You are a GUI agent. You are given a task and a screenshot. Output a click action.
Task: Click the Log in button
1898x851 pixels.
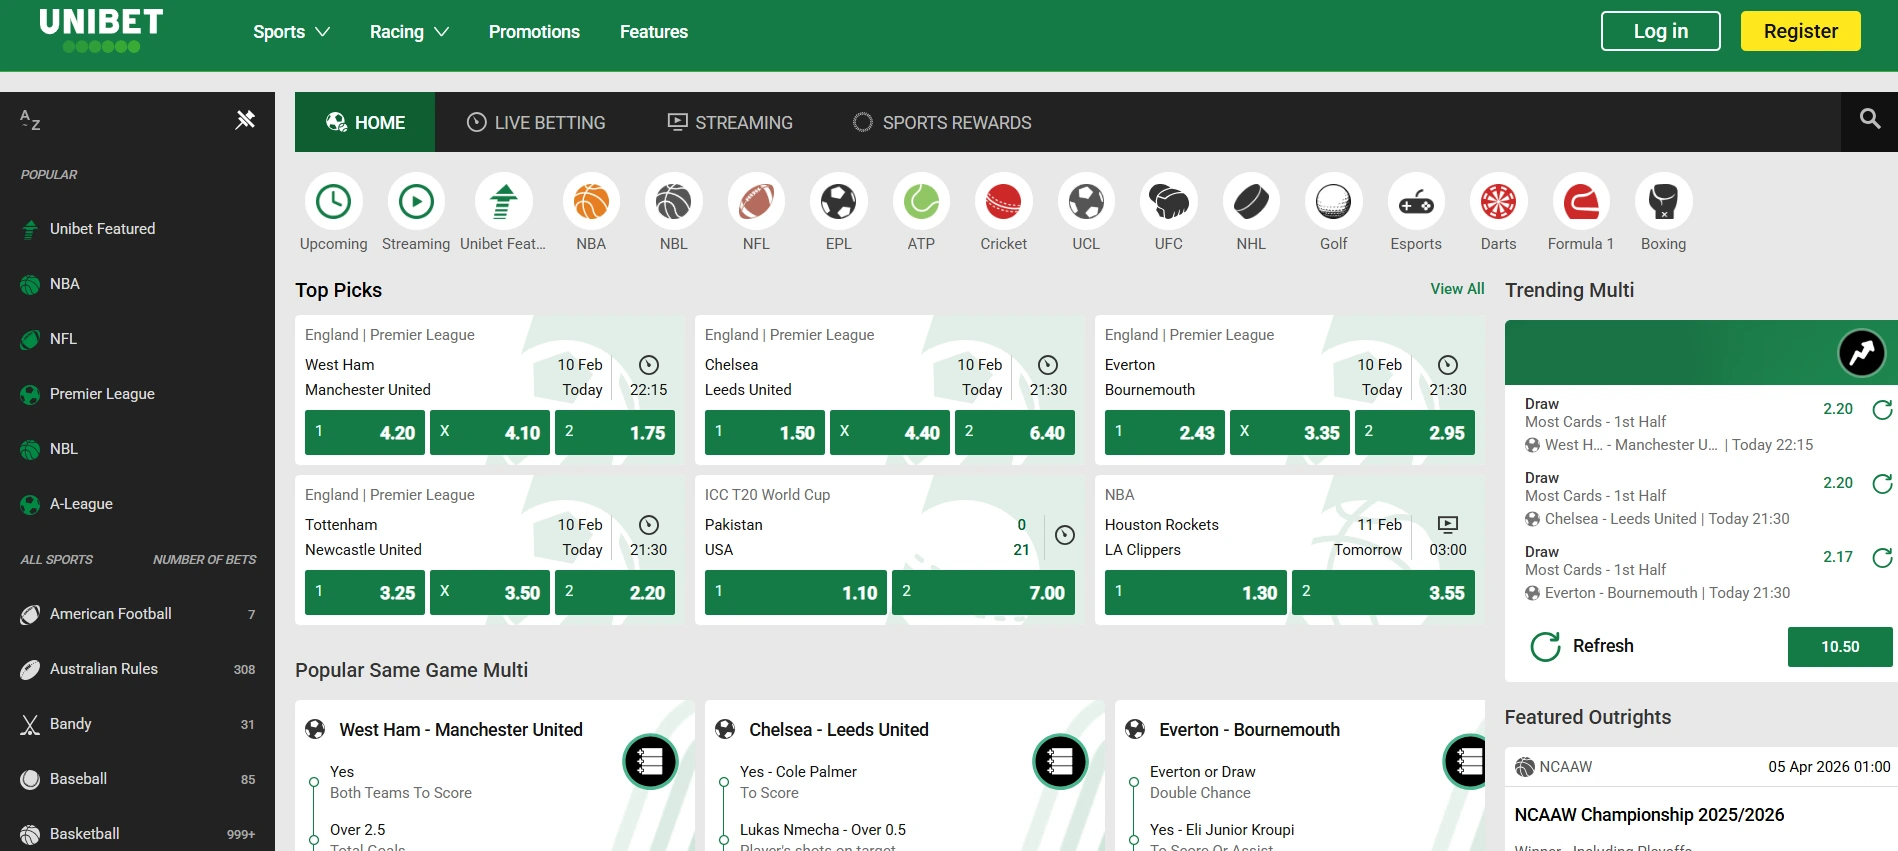pos(1661,31)
